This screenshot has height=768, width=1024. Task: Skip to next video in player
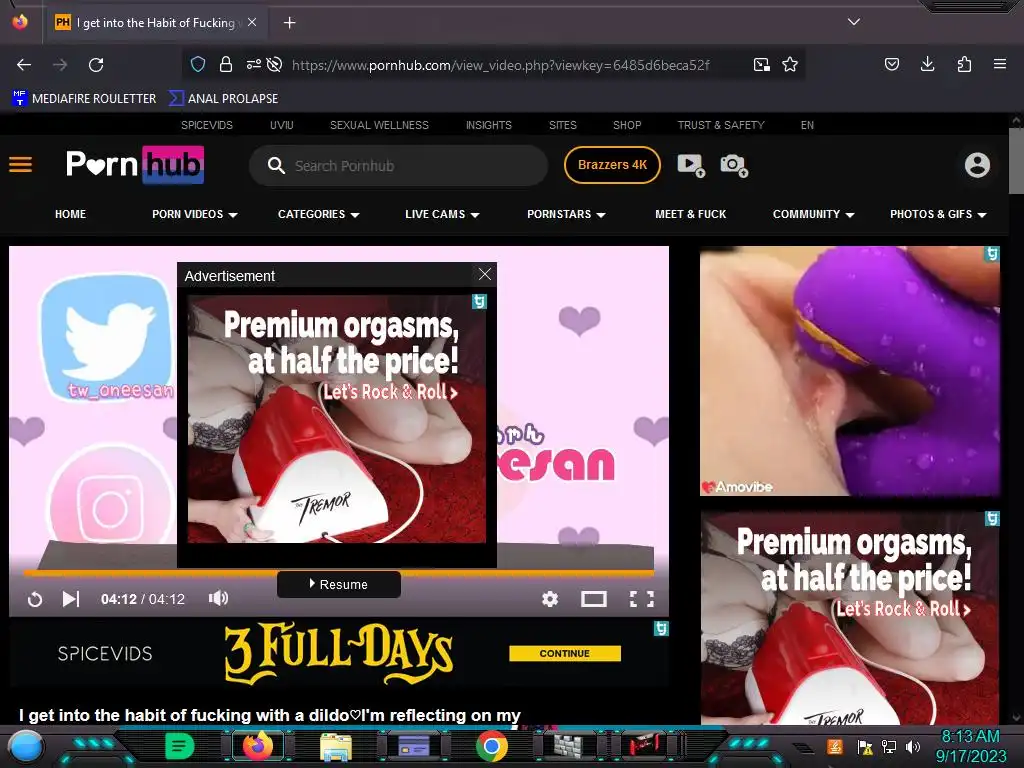71,599
